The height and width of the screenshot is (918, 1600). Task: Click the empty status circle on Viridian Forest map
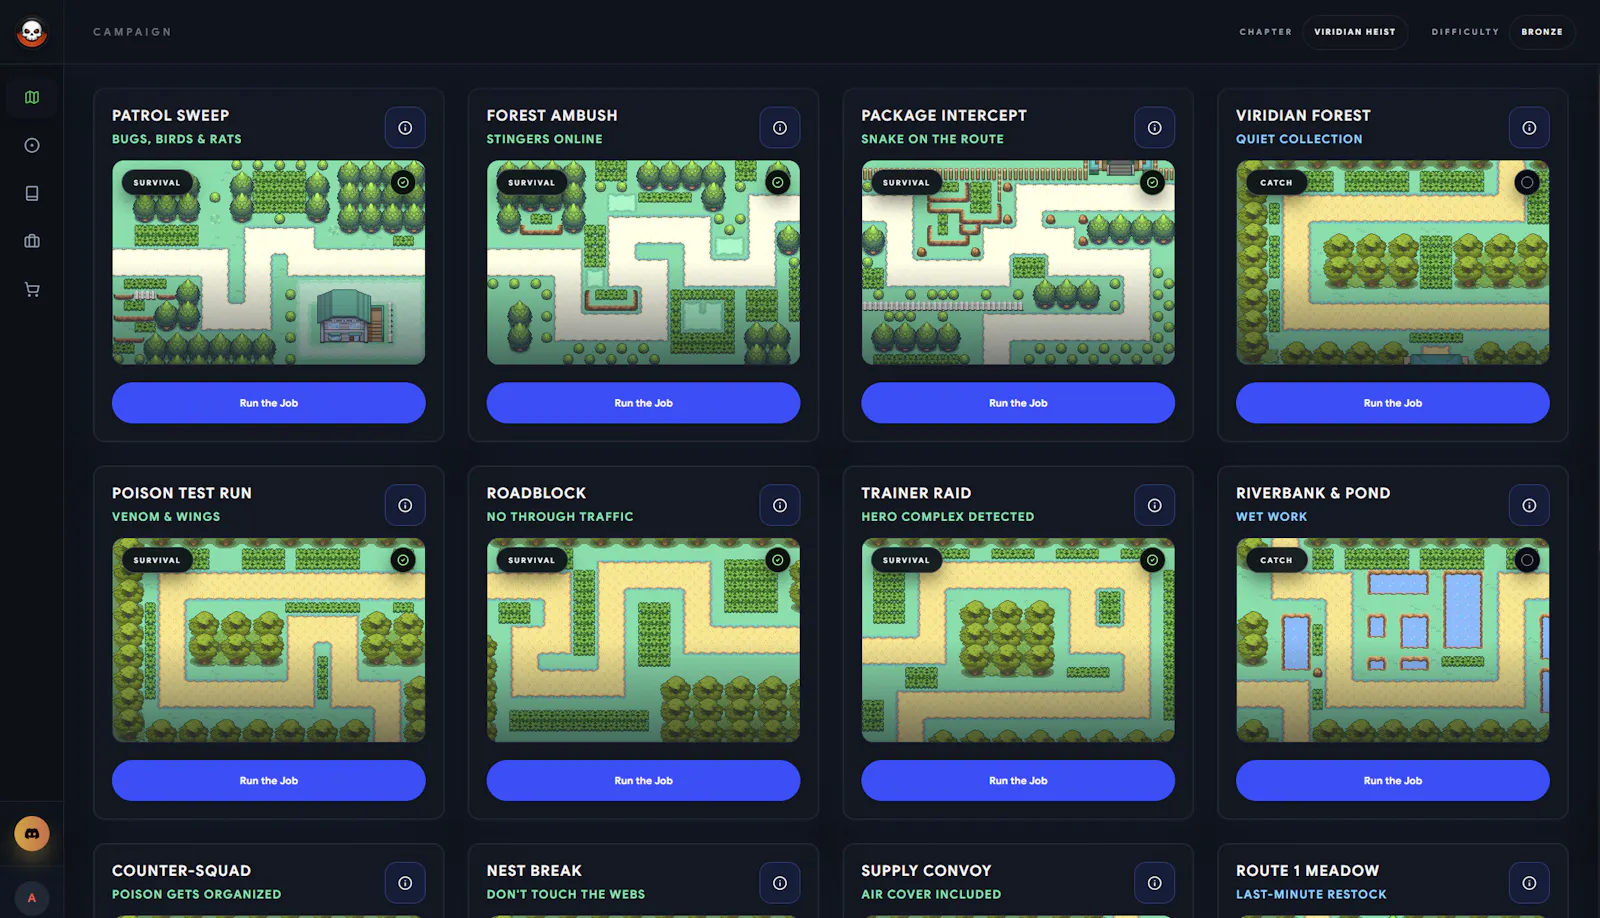1527,183
